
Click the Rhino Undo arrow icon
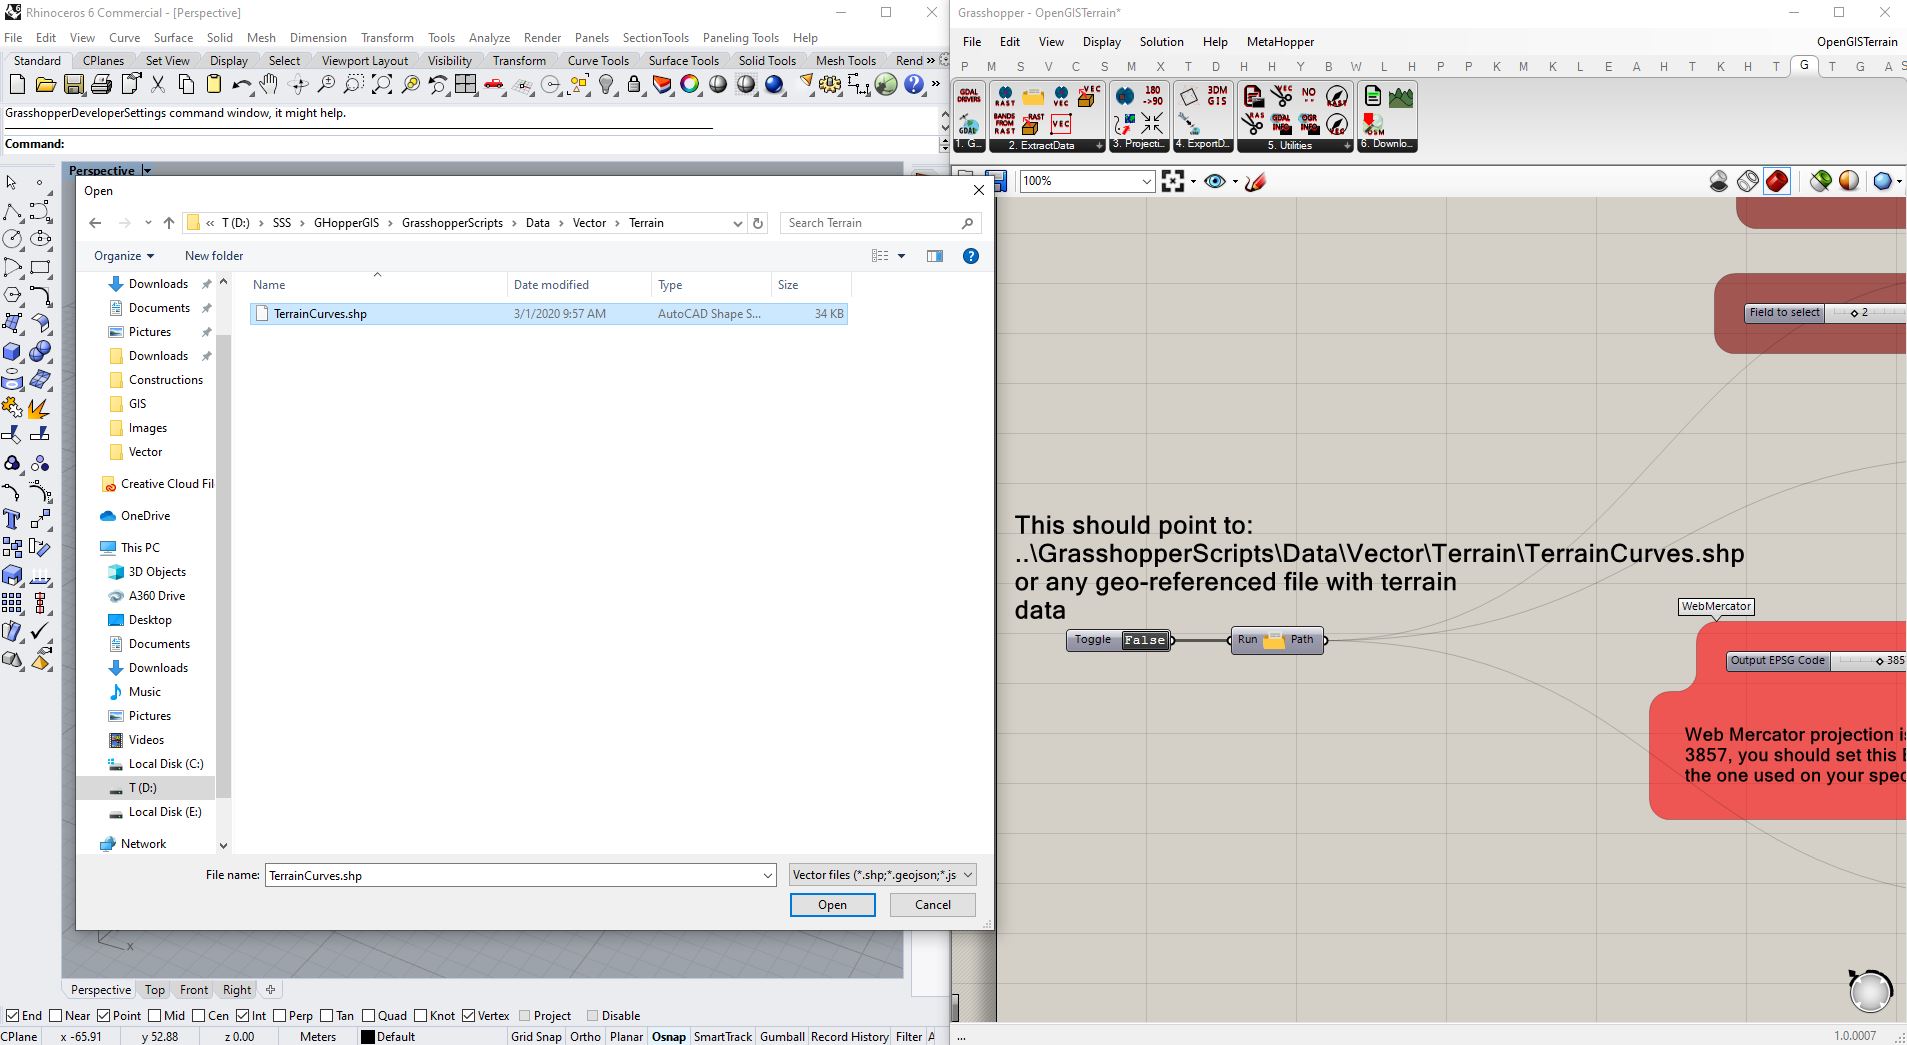[241, 85]
